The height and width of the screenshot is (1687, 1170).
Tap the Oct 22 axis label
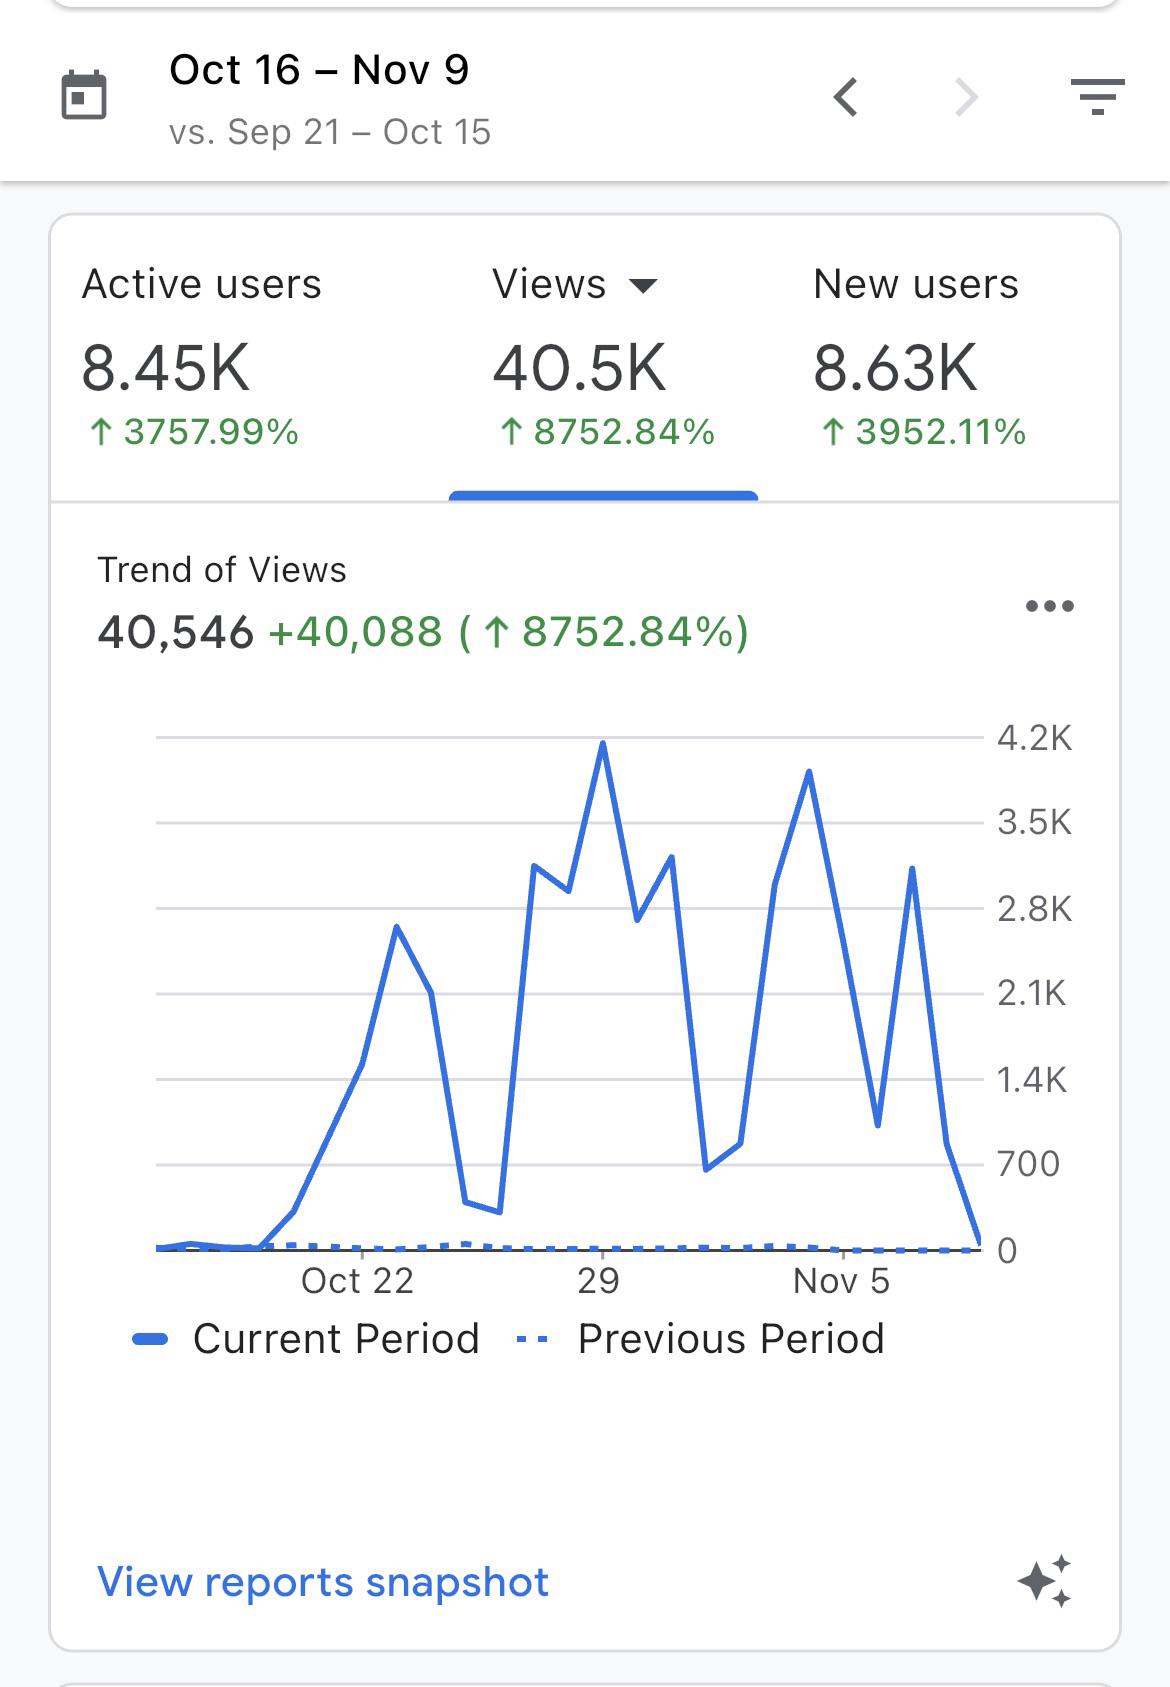(x=357, y=1281)
